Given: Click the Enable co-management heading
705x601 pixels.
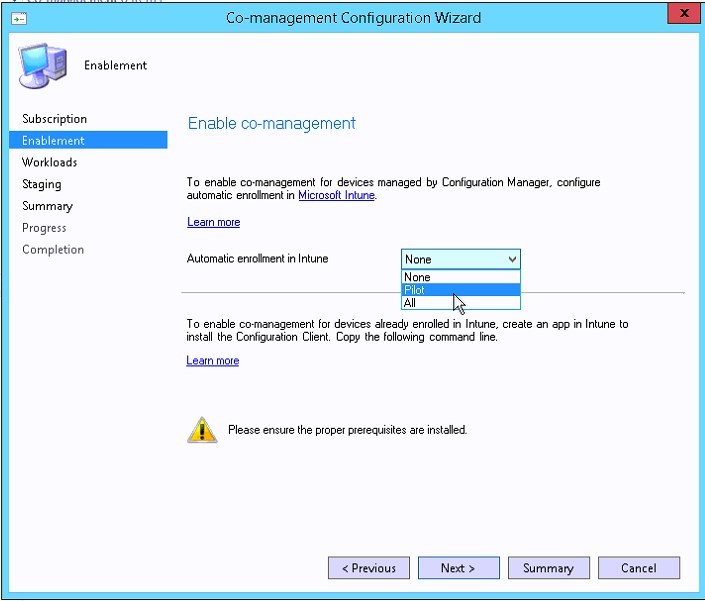Looking at the screenshot, I should tap(272, 123).
